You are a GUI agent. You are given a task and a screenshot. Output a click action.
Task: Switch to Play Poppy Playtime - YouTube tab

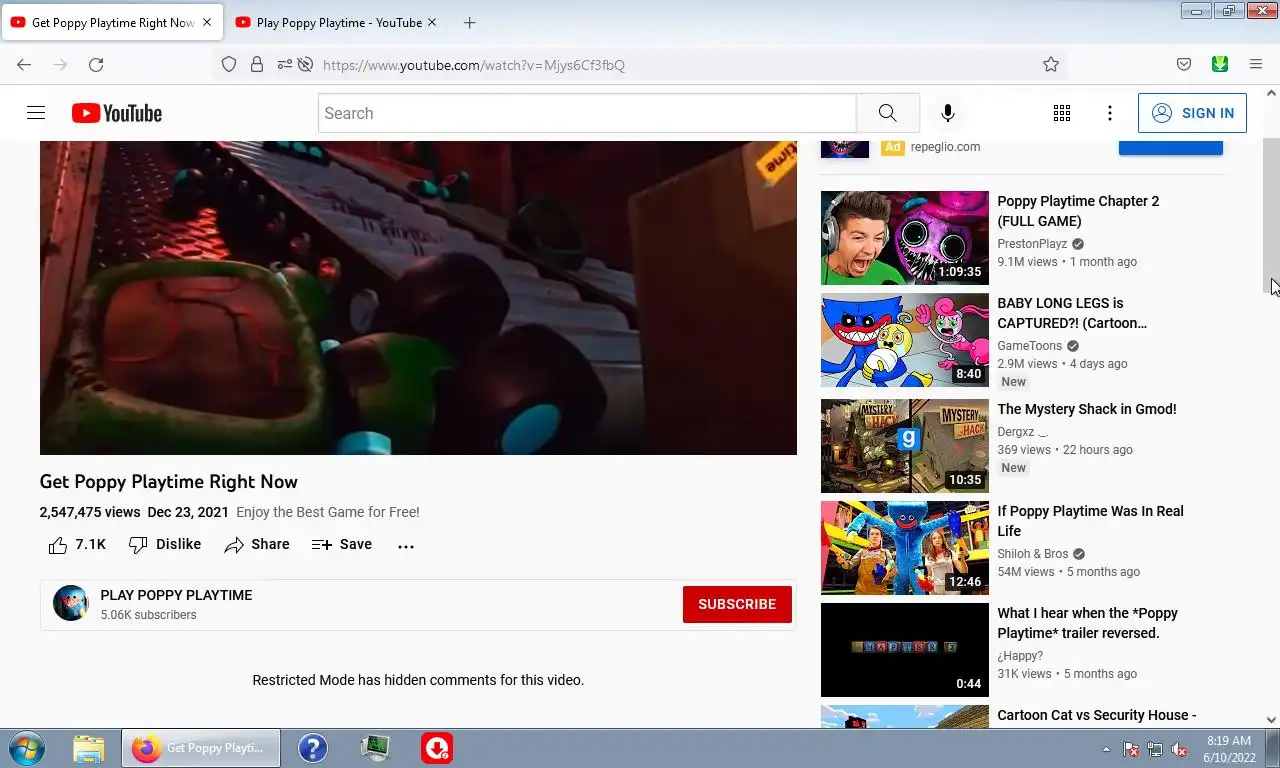coord(338,22)
